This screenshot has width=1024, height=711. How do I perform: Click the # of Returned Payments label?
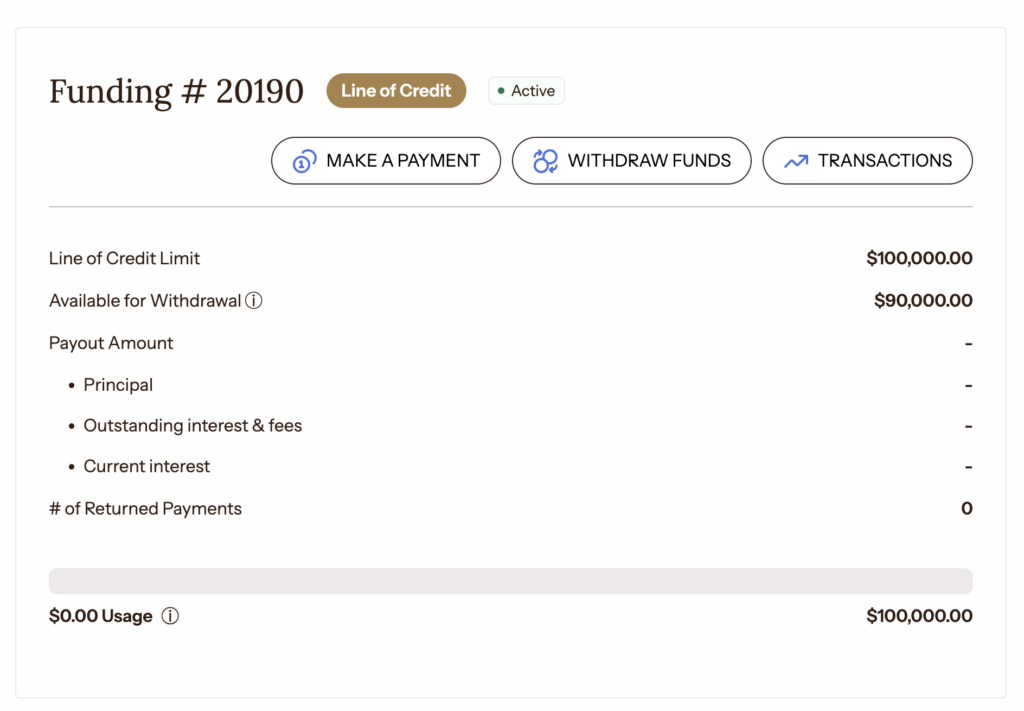click(145, 508)
